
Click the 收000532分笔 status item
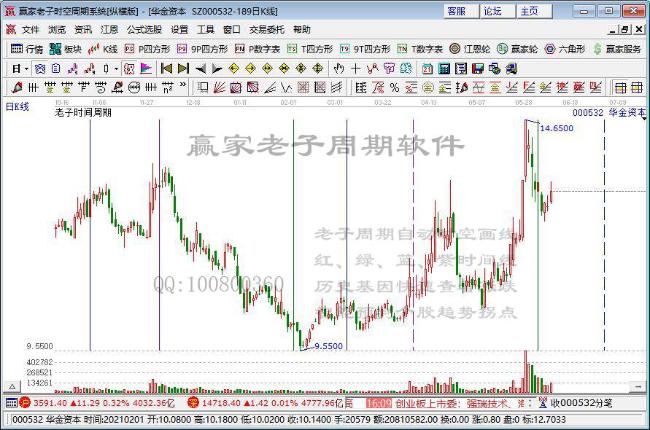click(581, 403)
